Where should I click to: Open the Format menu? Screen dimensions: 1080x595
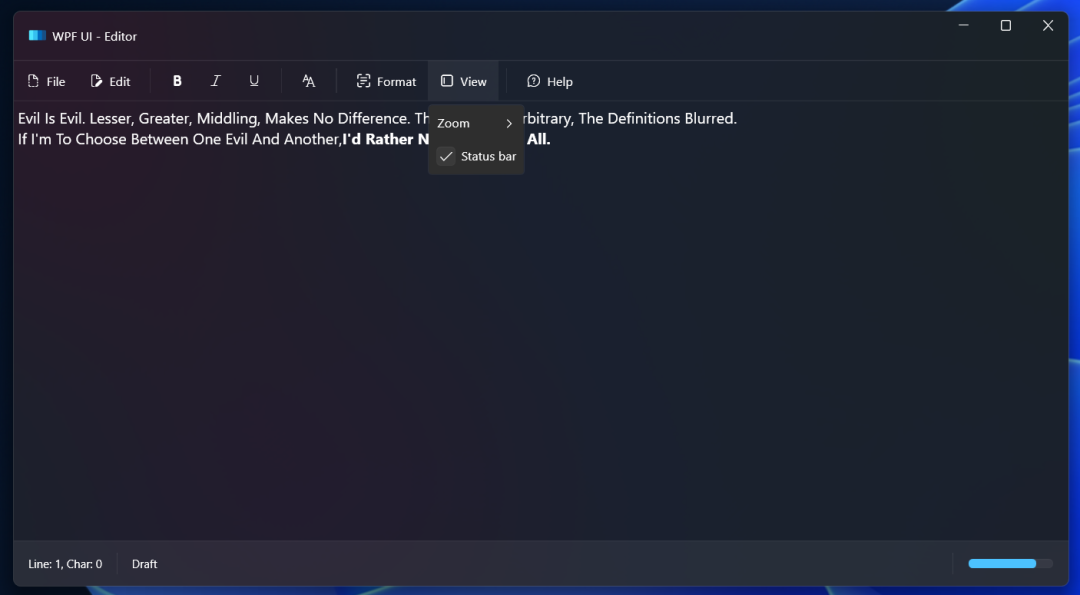coord(386,81)
